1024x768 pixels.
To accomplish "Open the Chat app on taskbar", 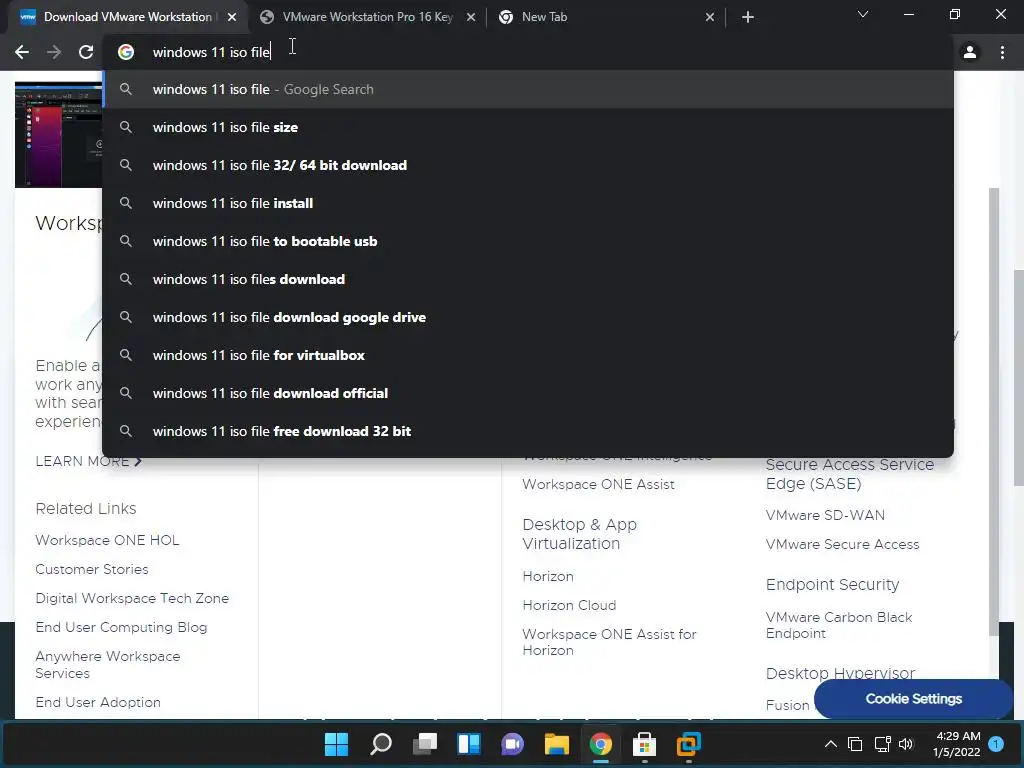I will pyautogui.click(x=513, y=744).
